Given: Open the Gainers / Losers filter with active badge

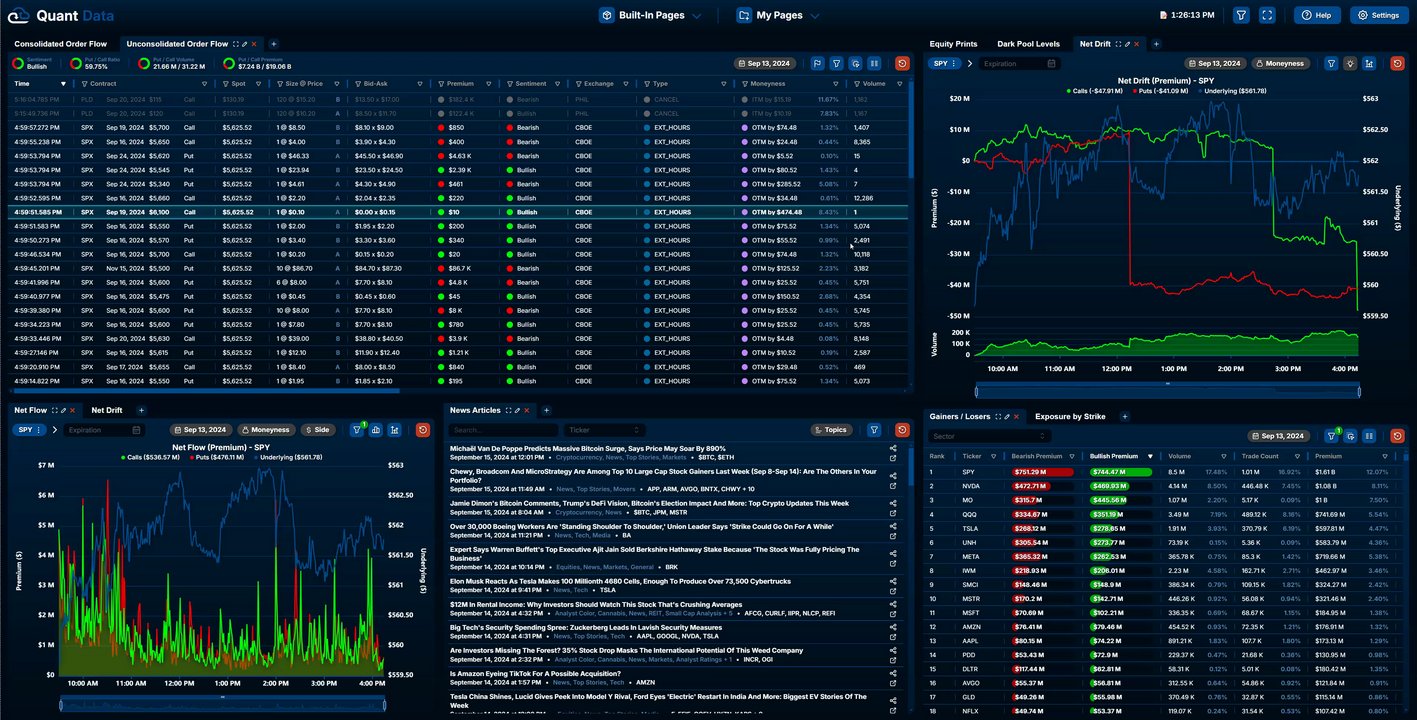Looking at the screenshot, I should (x=1331, y=436).
